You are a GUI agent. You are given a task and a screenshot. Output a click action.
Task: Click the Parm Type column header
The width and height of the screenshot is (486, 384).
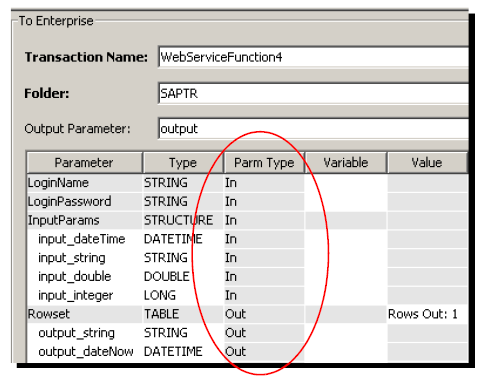point(264,163)
